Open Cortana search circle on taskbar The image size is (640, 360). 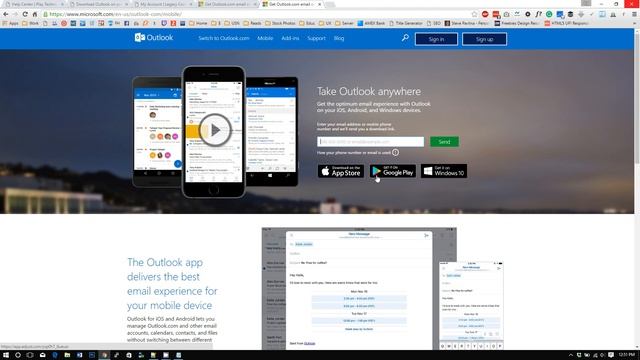click(18, 355)
